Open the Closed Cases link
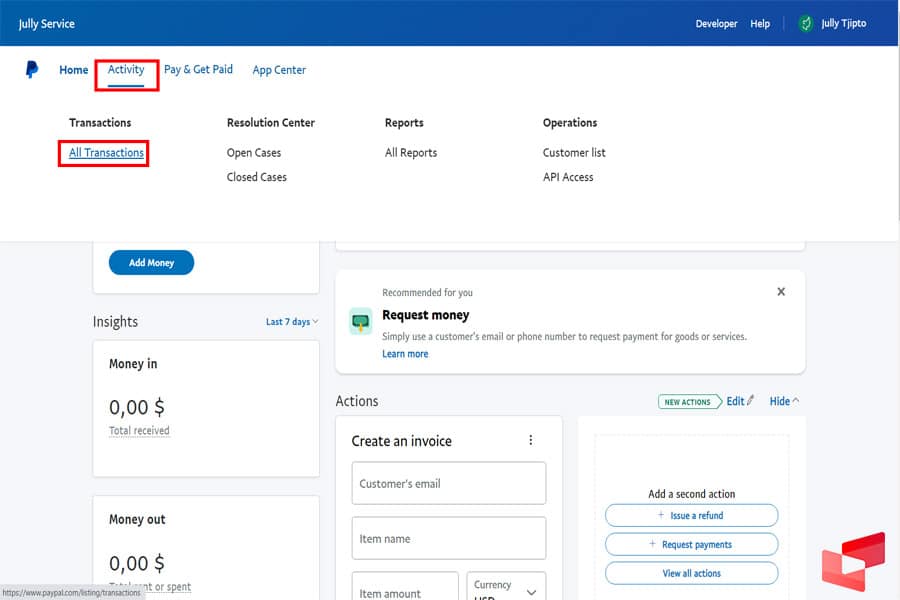The image size is (900, 600). point(256,177)
